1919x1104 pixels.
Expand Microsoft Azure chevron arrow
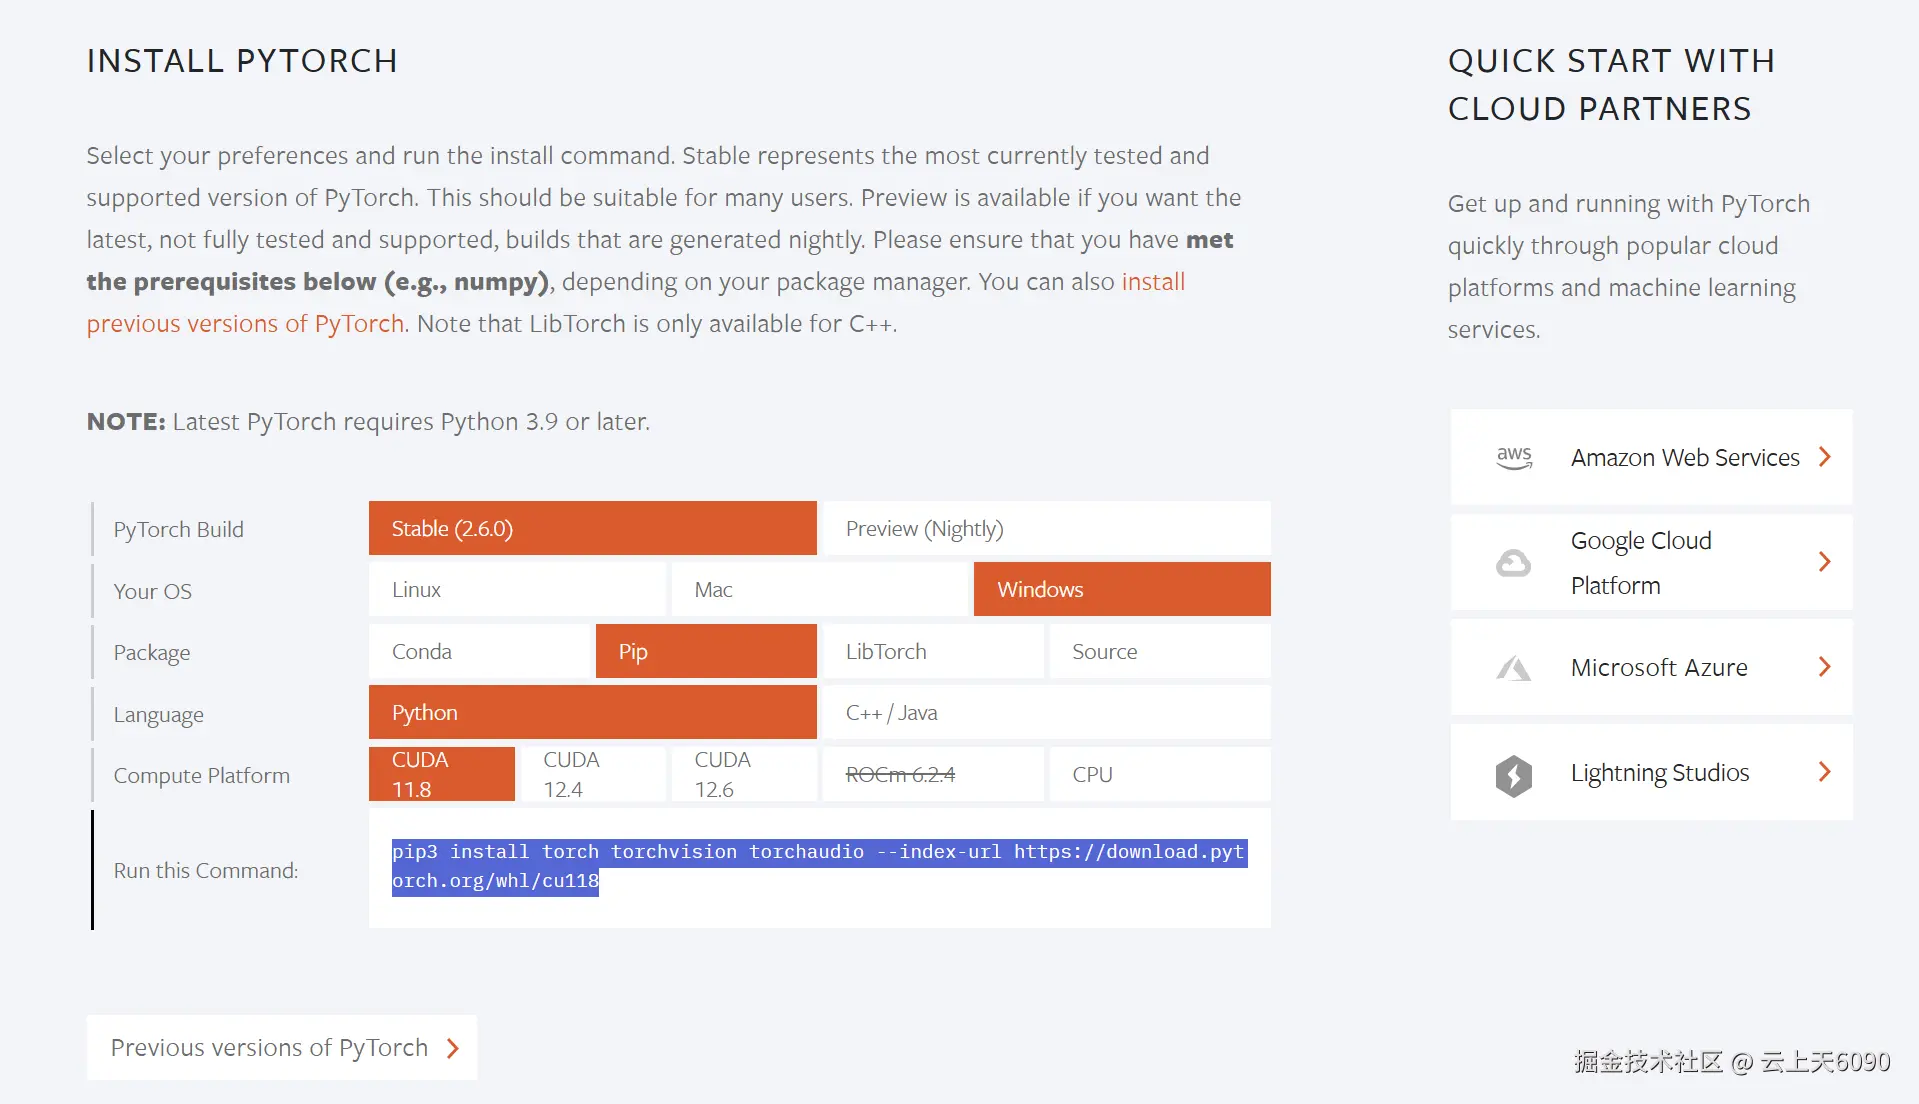tap(1825, 667)
